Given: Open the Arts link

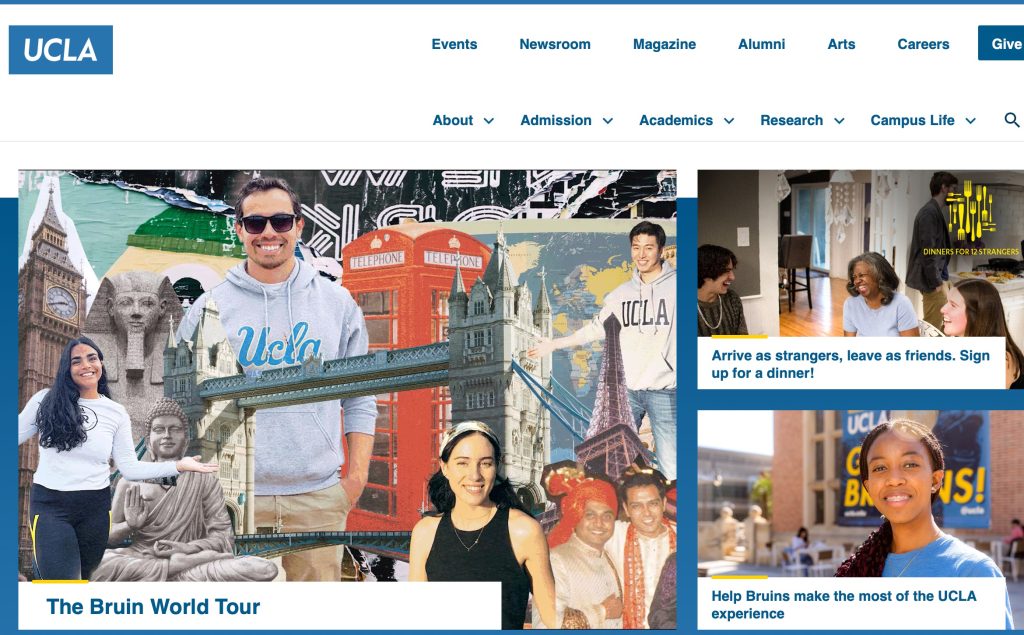Looking at the screenshot, I should pyautogui.click(x=841, y=44).
